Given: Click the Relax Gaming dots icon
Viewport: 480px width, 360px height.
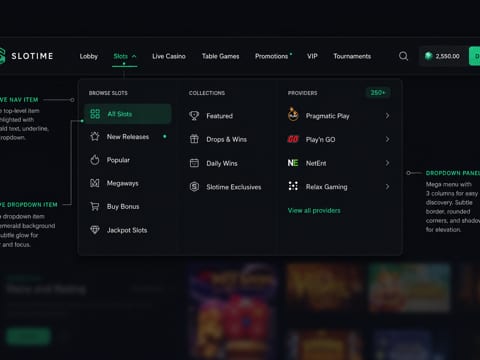Looking at the screenshot, I should 293,186.
